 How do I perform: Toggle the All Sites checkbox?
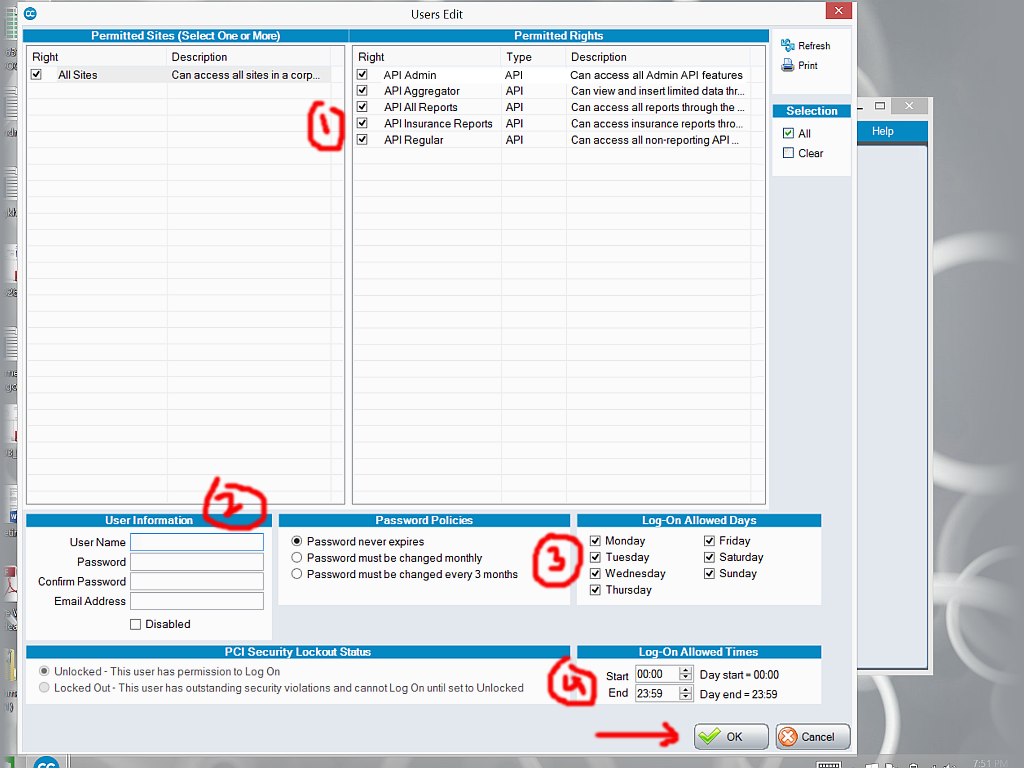click(x=37, y=75)
